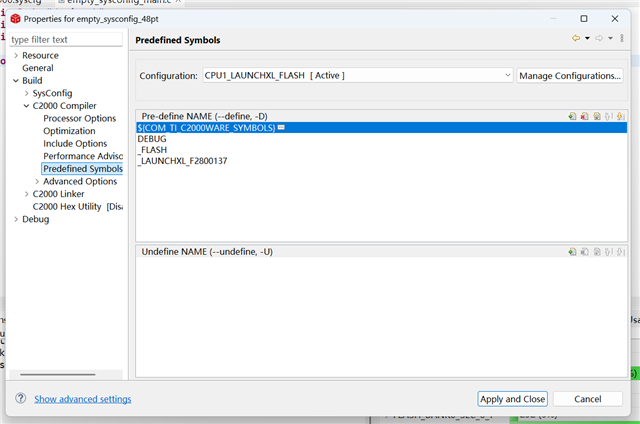Select Debug label in the tree
The width and height of the screenshot is (640, 424).
pyautogui.click(x=36, y=220)
